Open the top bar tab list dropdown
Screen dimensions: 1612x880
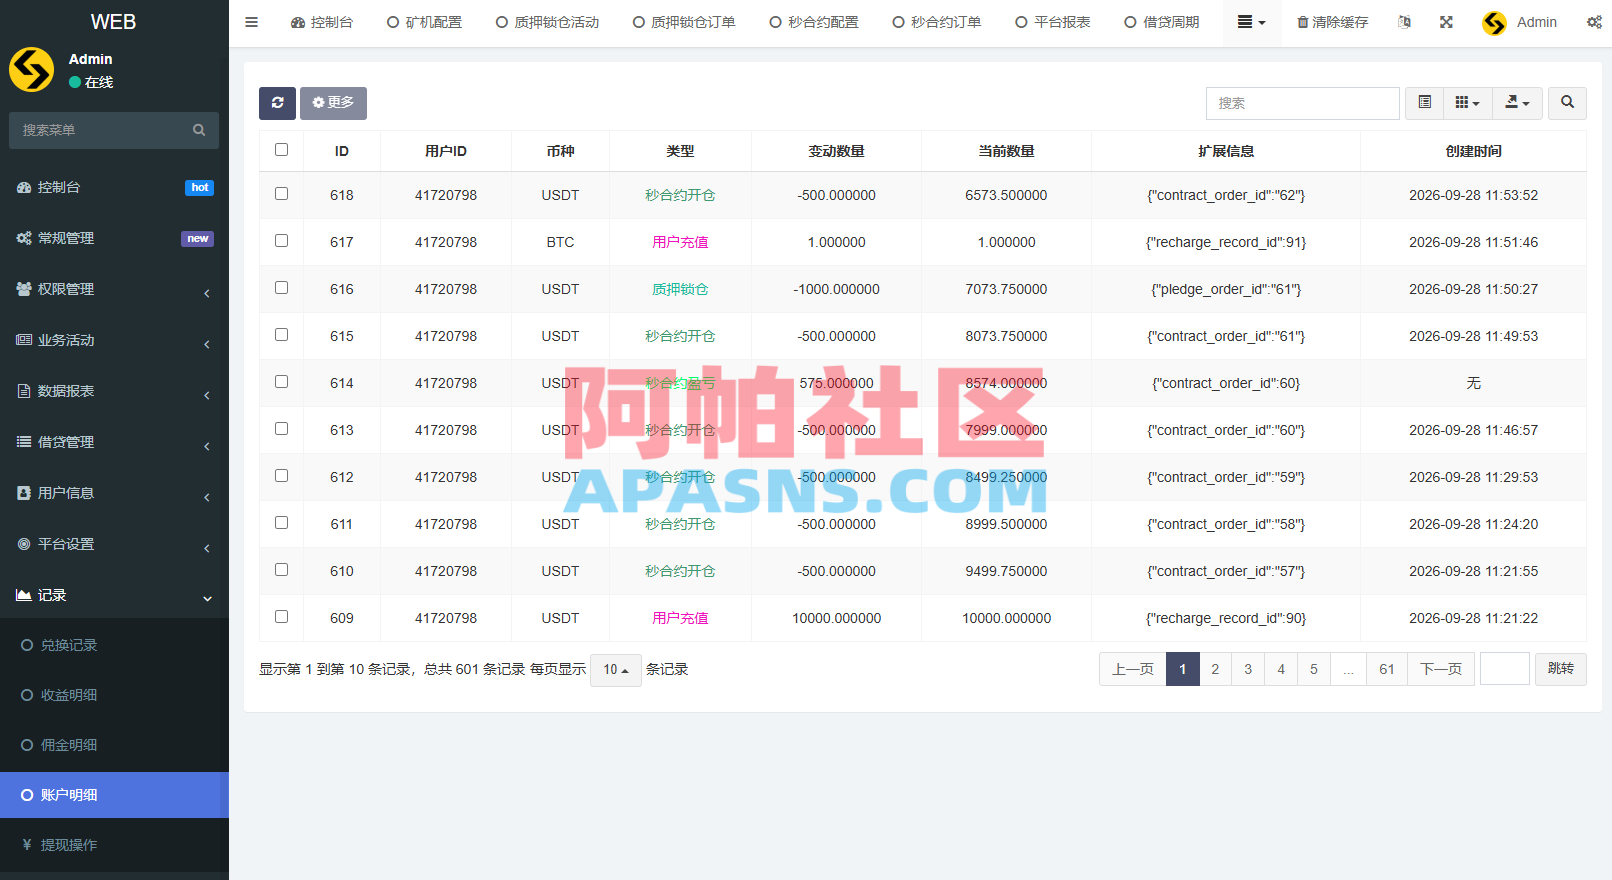click(x=1251, y=22)
